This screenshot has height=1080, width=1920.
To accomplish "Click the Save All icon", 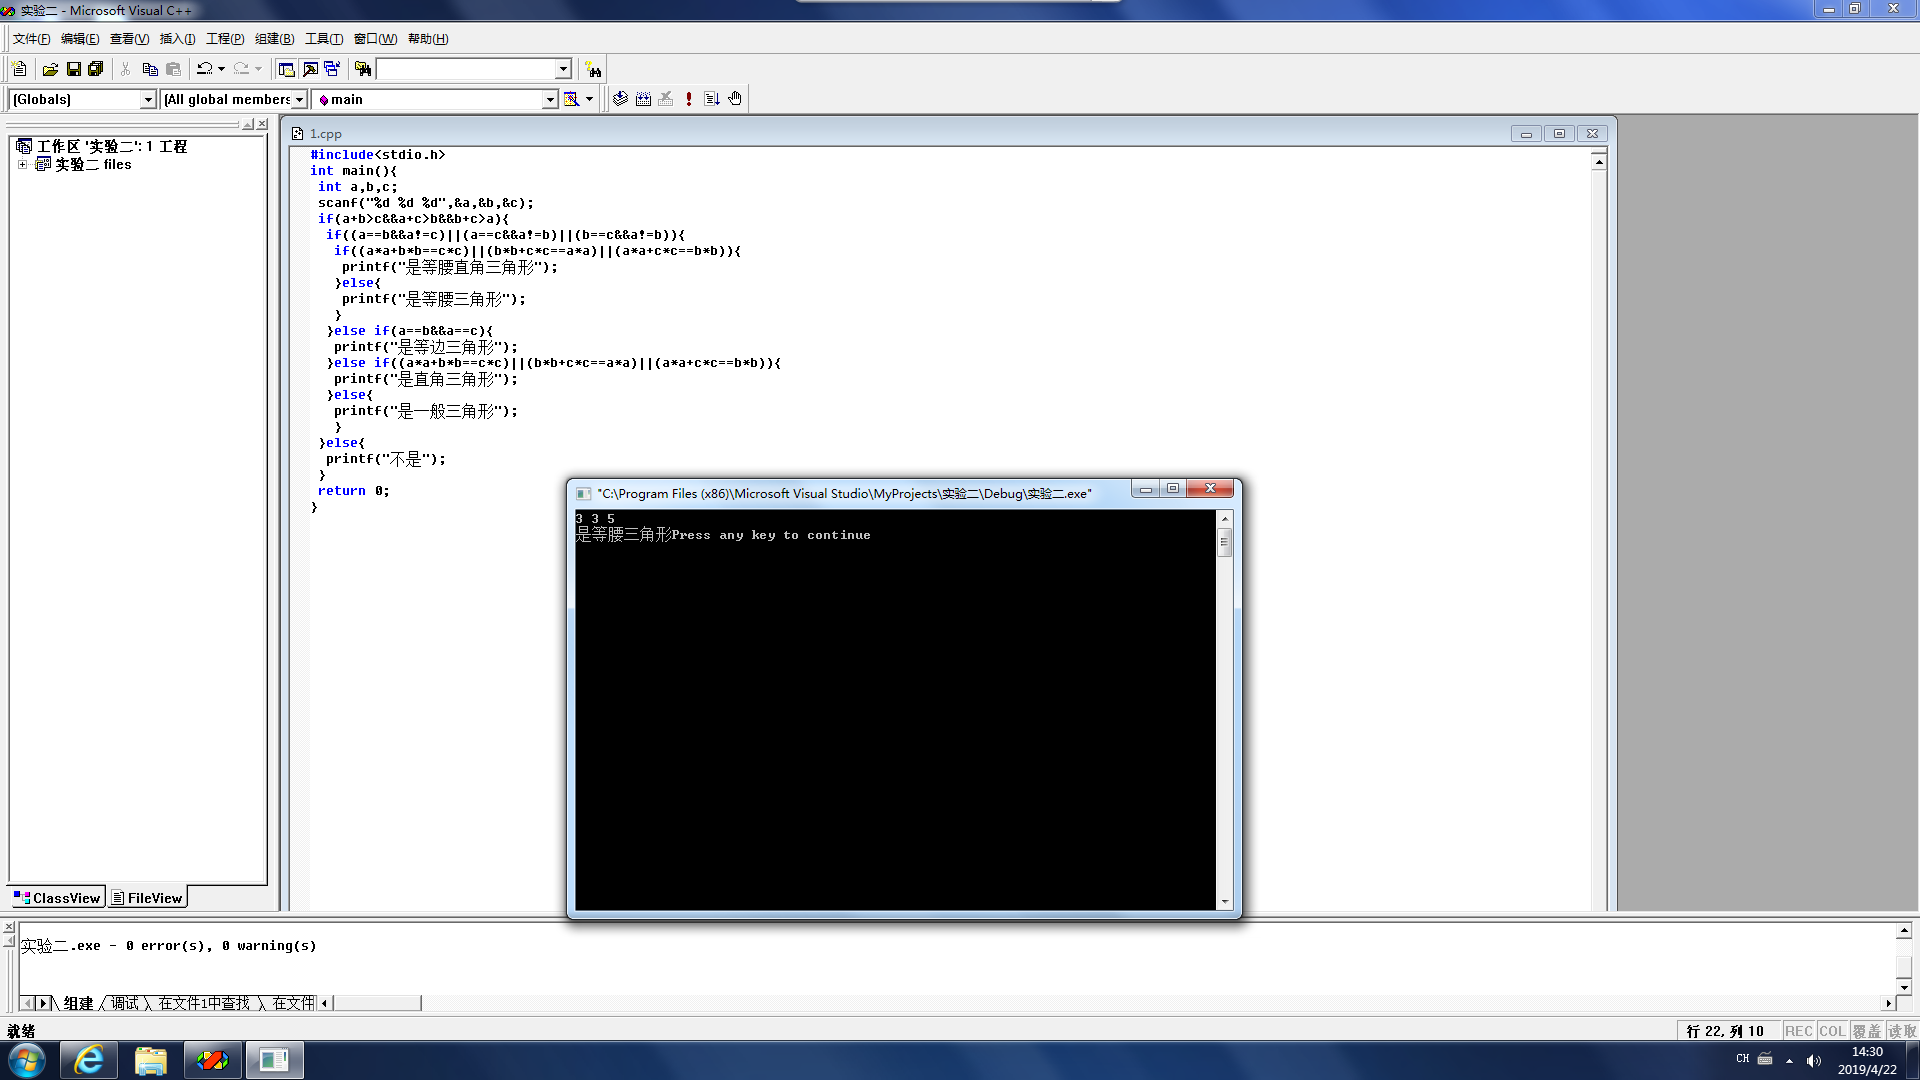I will pos(96,69).
